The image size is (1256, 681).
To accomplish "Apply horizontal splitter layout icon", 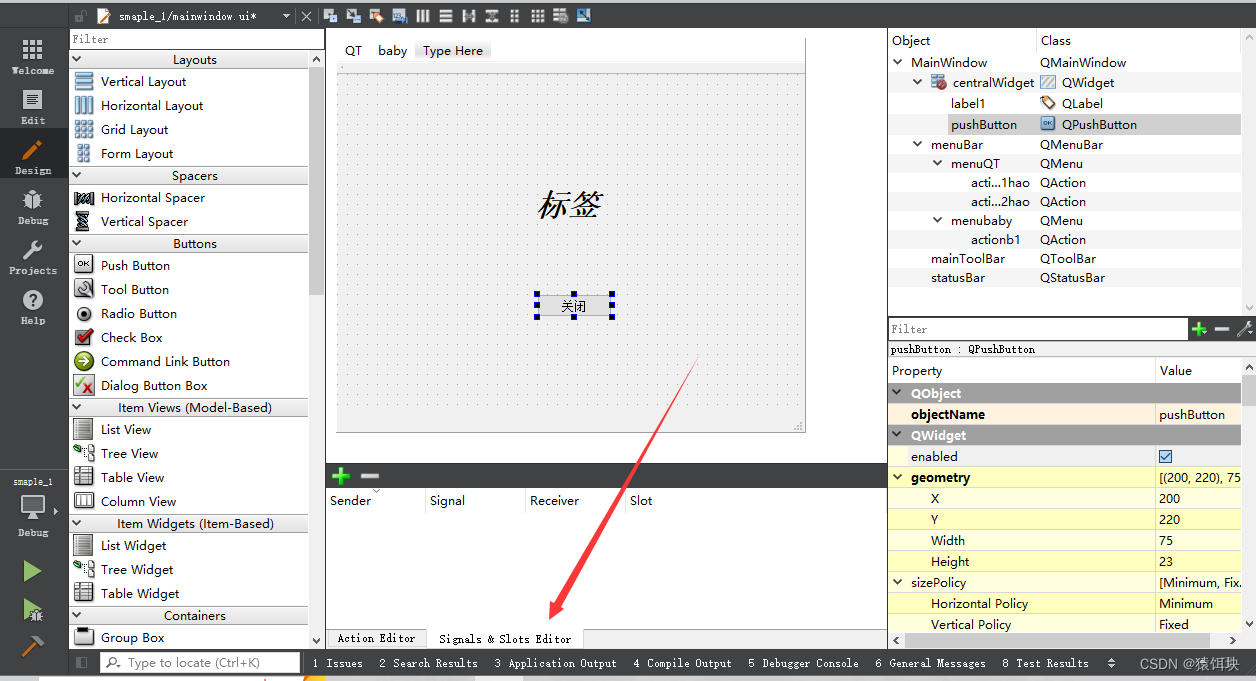I will coord(469,15).
